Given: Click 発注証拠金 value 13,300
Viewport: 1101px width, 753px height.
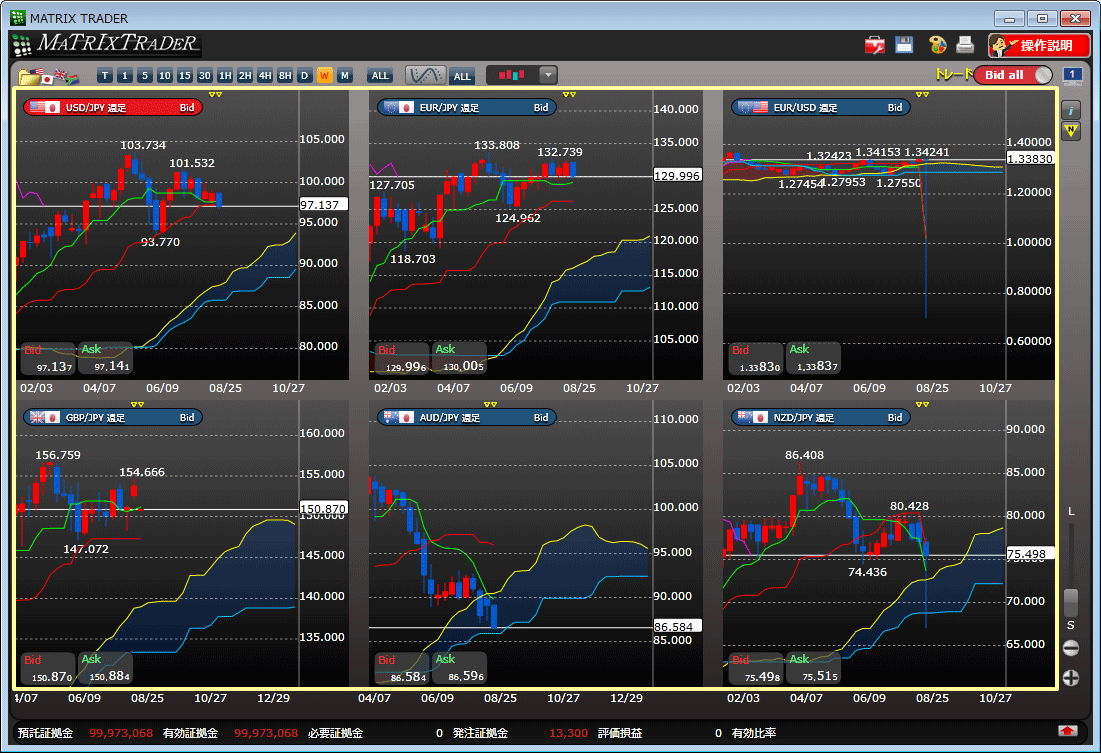Looking at the screenshot, I should [x=568, y=733].
